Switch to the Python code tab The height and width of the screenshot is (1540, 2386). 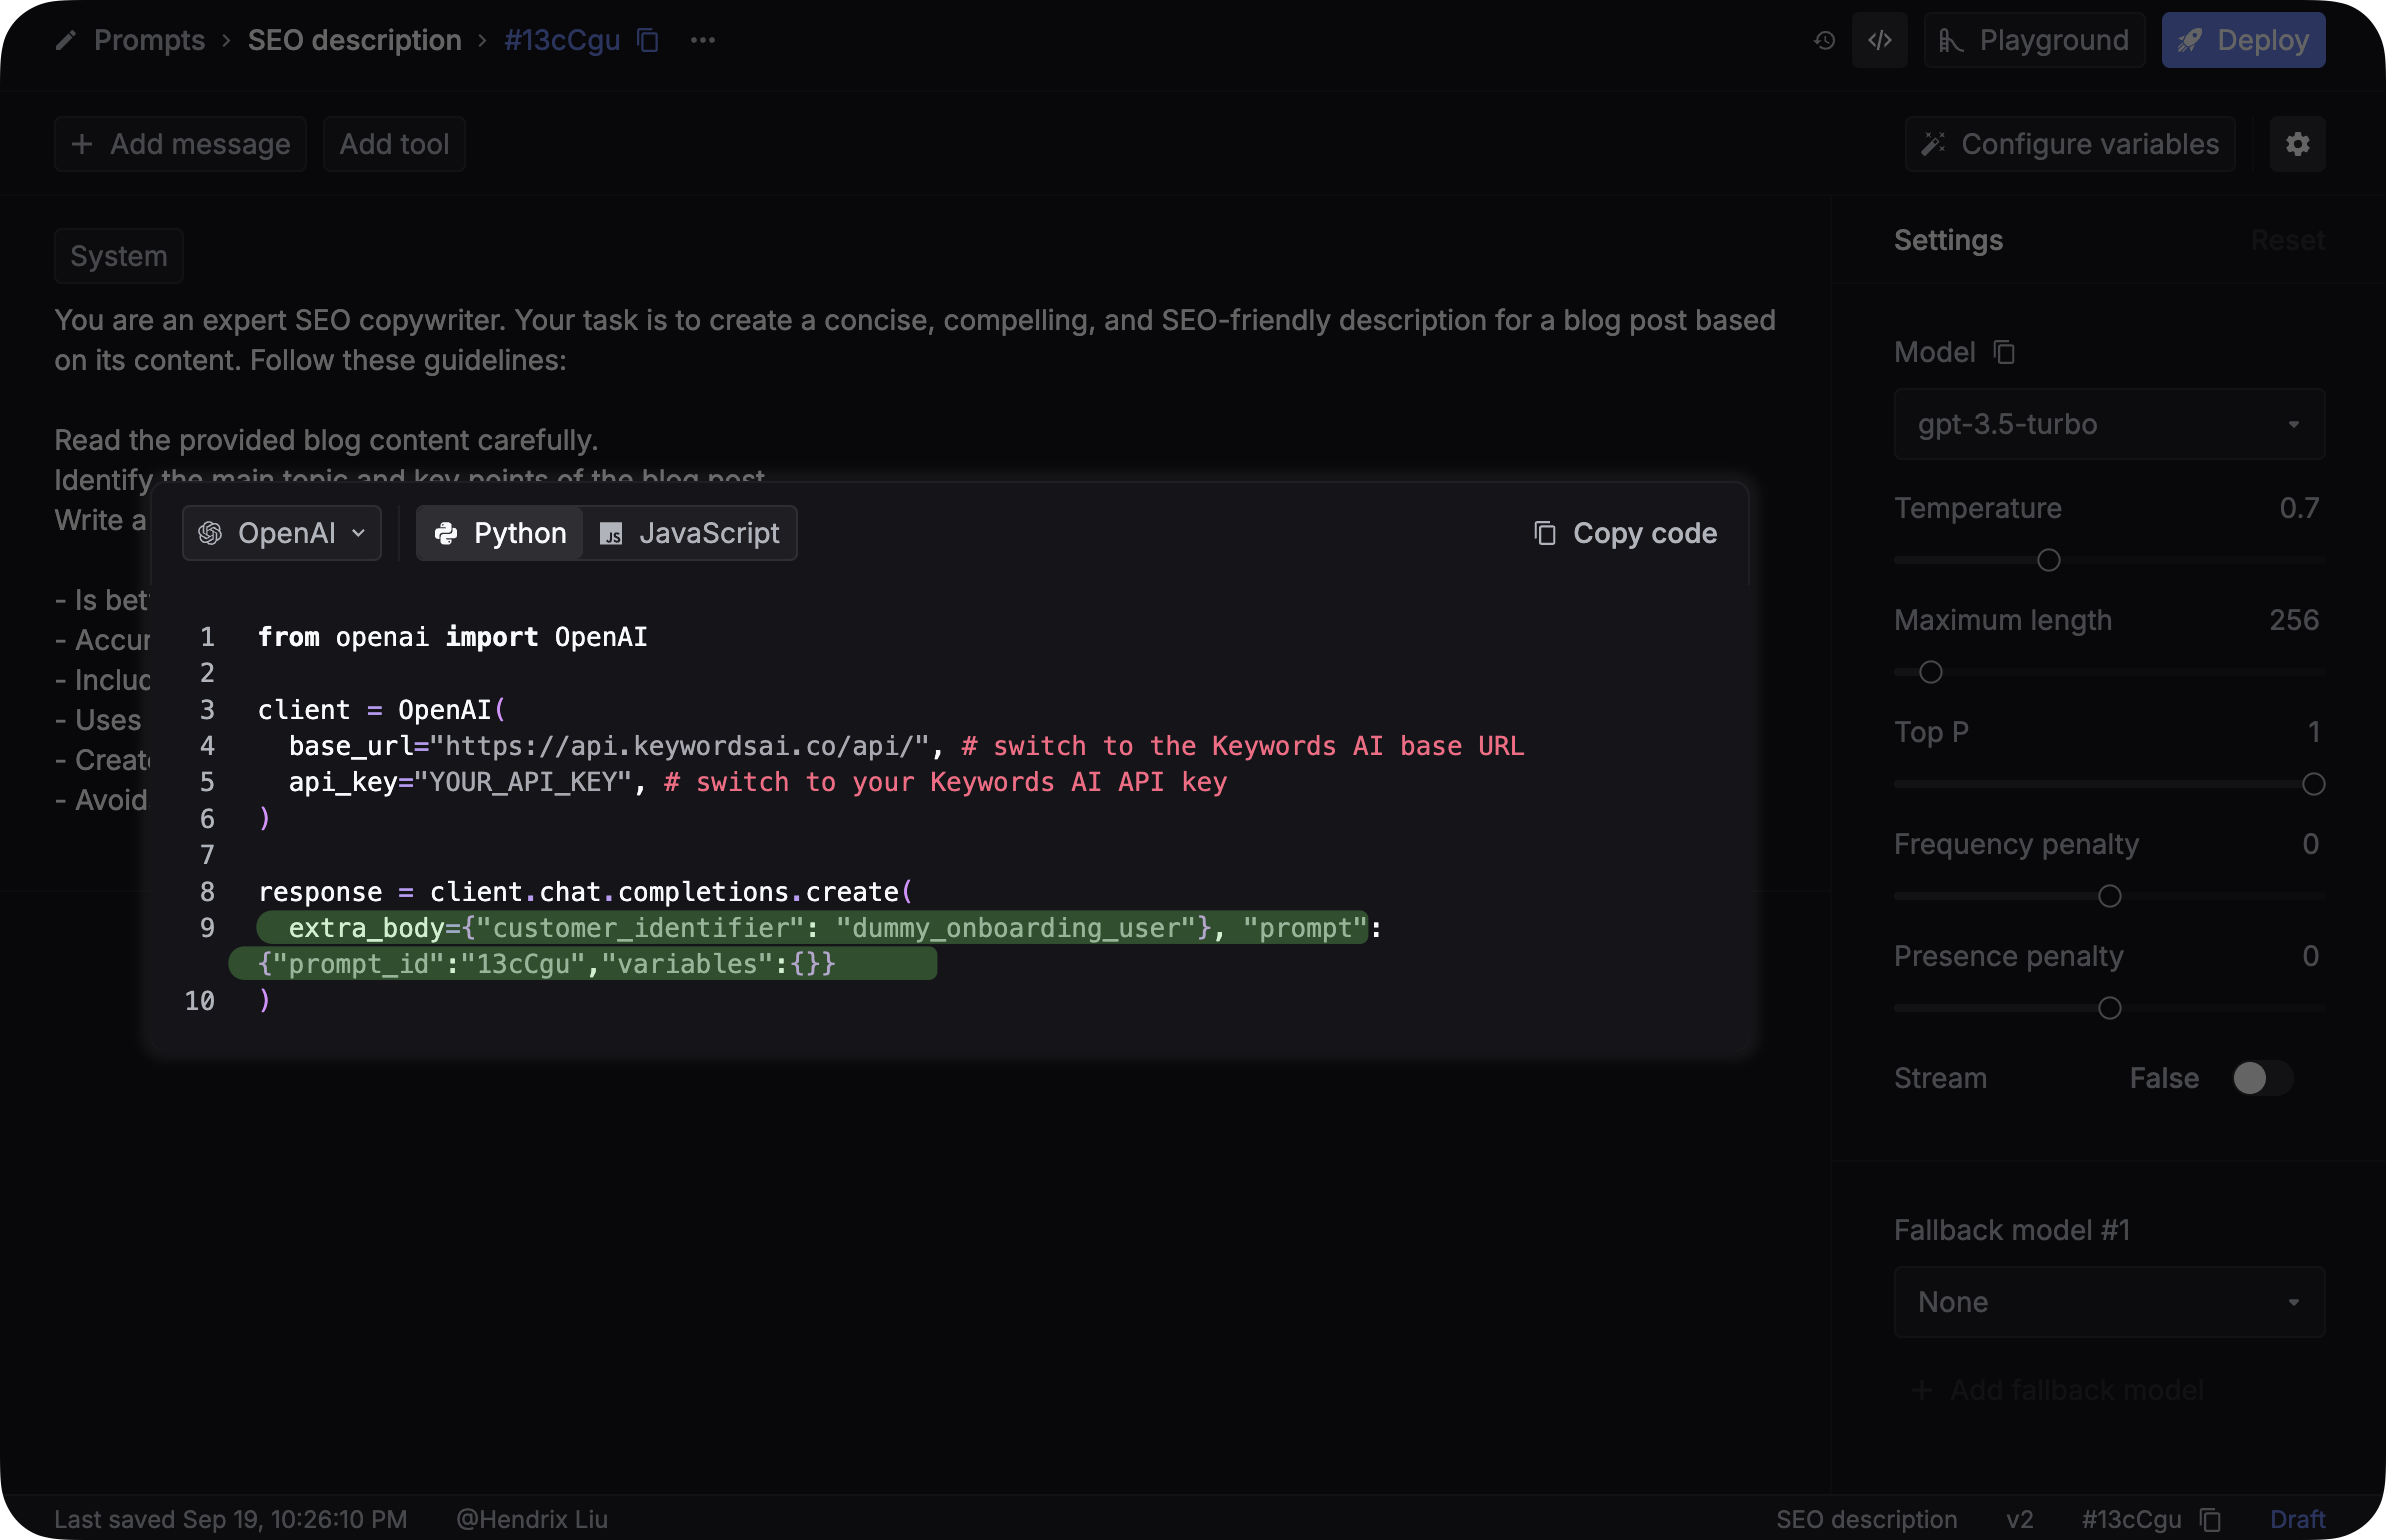[x=501, y=533]
